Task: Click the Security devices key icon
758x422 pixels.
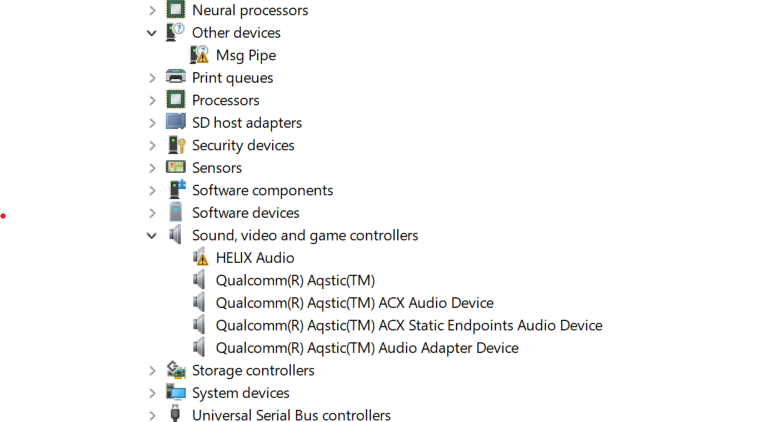Action: 176,145
